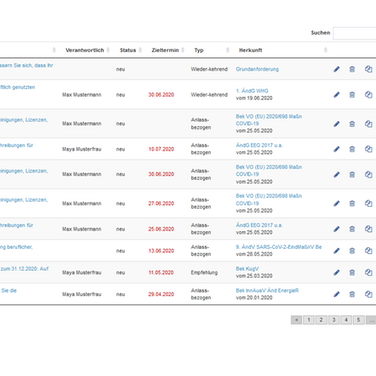The height and width of the screenshot is (376, 376).
Task: Copy the Grundanforderung row with duplicate icon
Action: tap(368, 69)
